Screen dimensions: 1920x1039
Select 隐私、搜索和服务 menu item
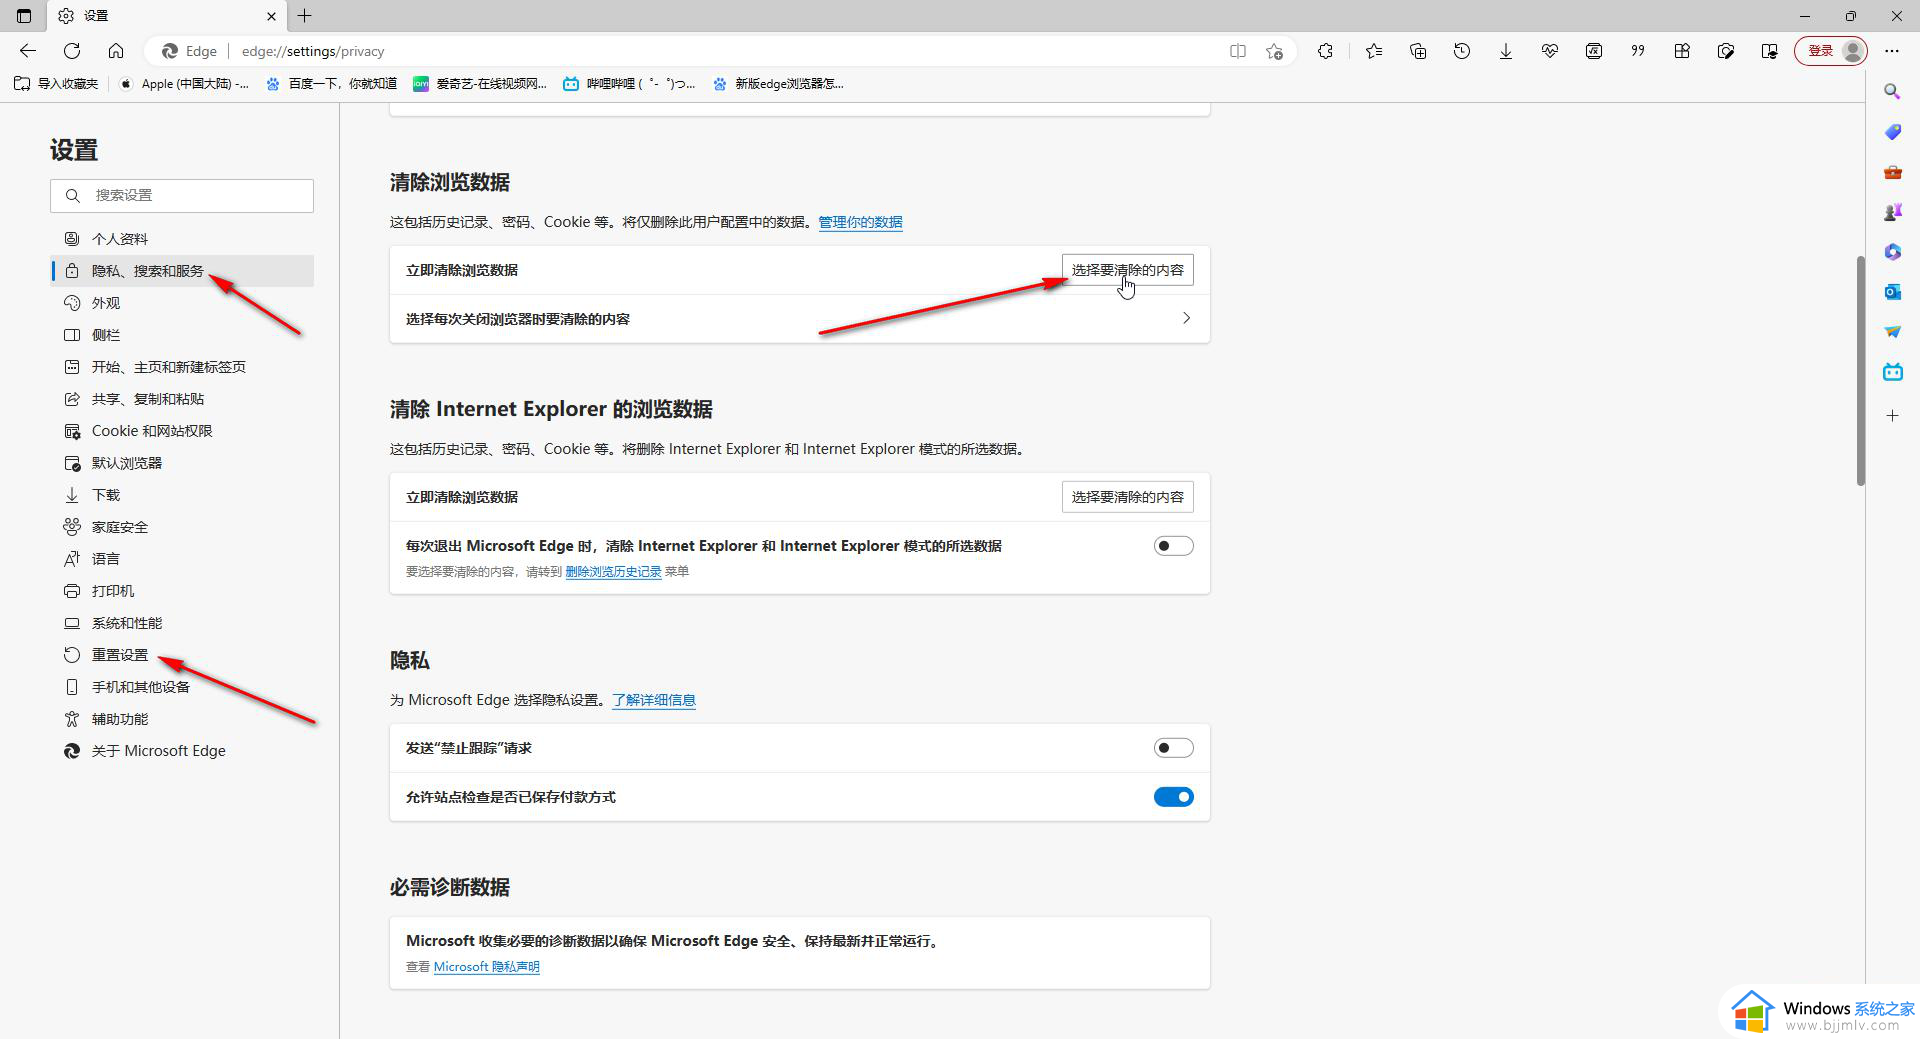(182, 271)
